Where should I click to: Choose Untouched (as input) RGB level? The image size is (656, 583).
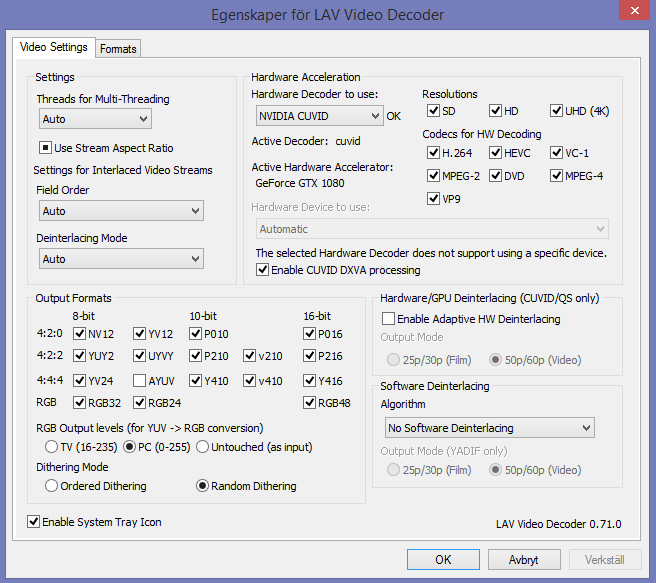click(x=202, y=447)
